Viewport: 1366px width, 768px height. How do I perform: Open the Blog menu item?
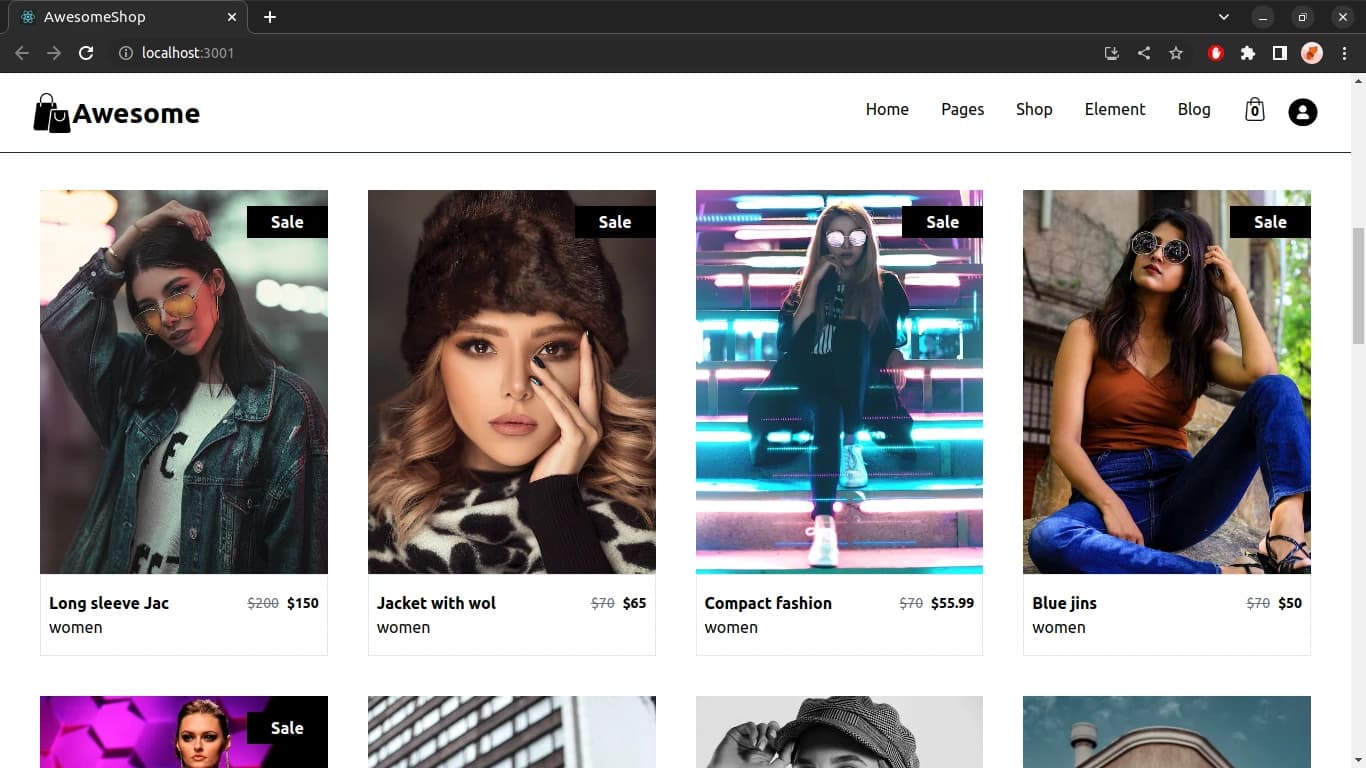(x=1194, y=109)
